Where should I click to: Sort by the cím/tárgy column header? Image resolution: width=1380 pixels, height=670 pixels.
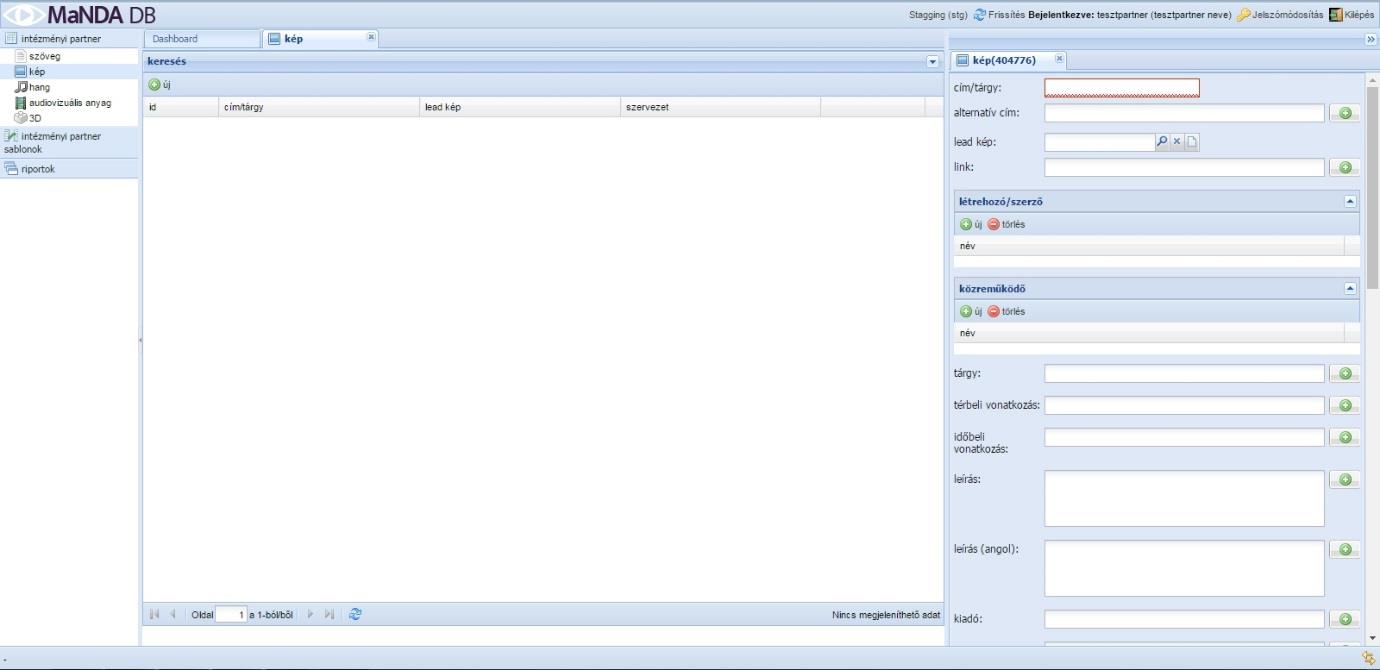pos(318,107)
